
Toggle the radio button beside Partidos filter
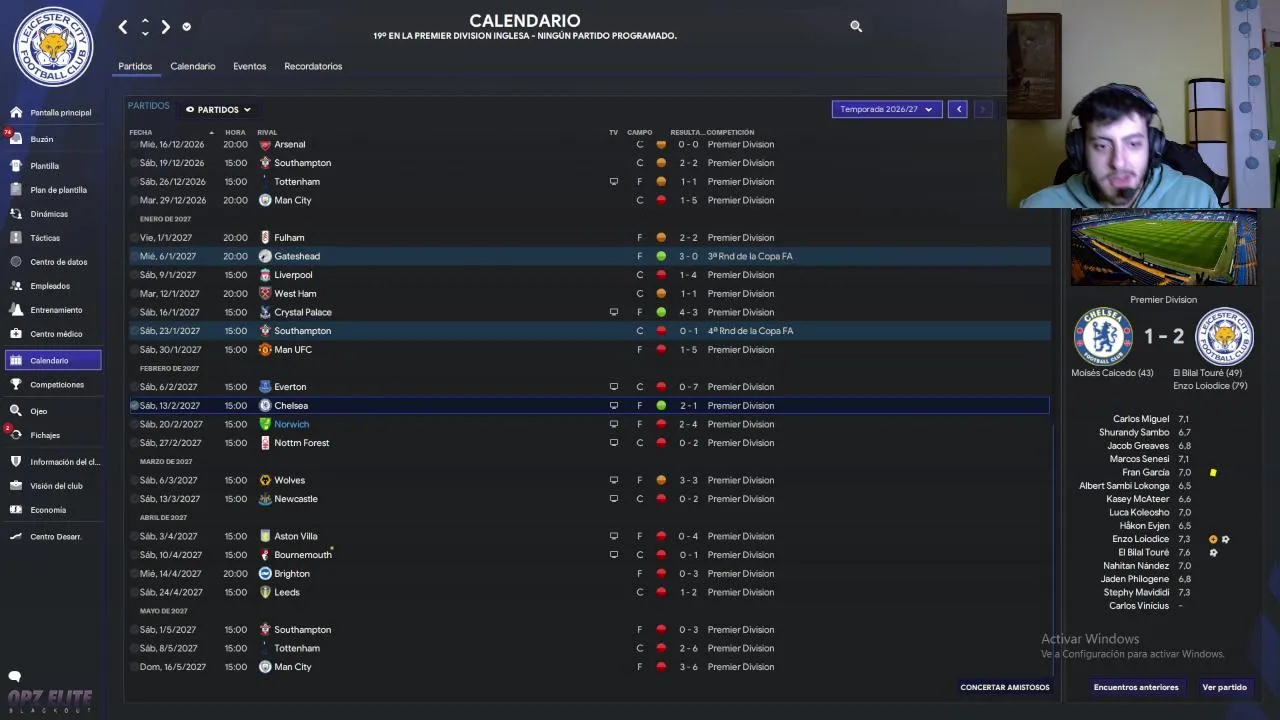(190, 110)
